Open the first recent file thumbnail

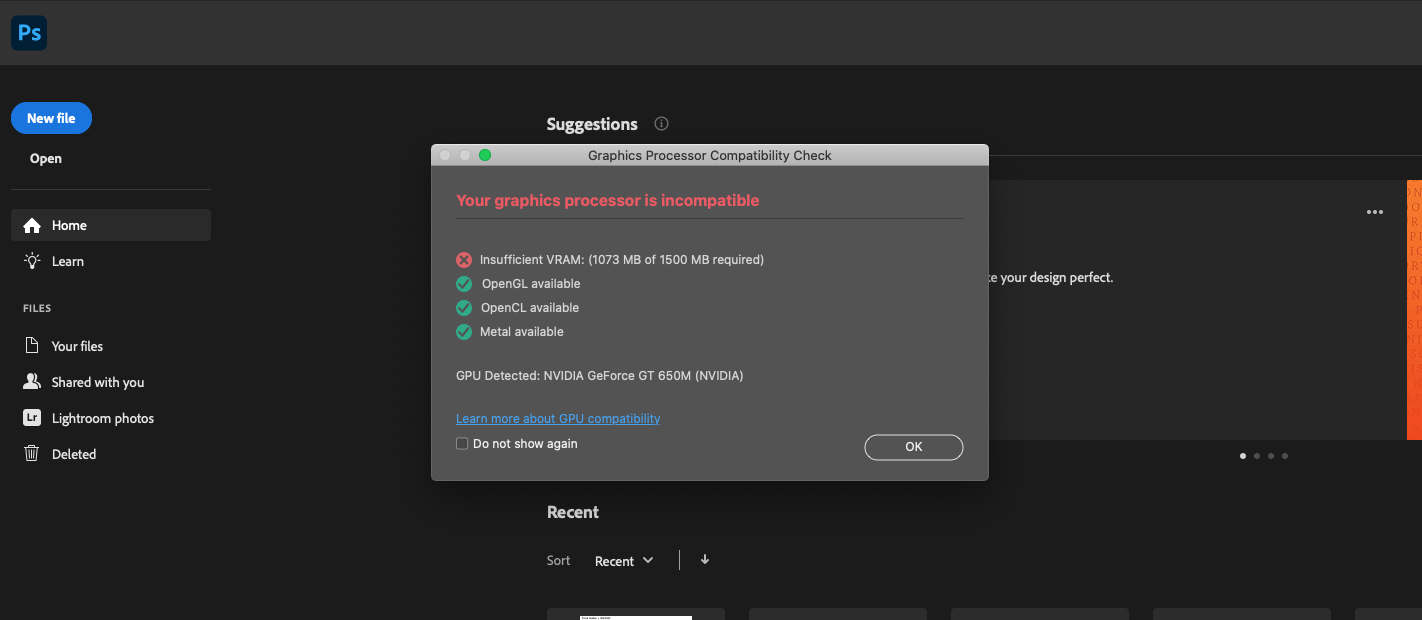pyautogui.click(x=636, y=614)
